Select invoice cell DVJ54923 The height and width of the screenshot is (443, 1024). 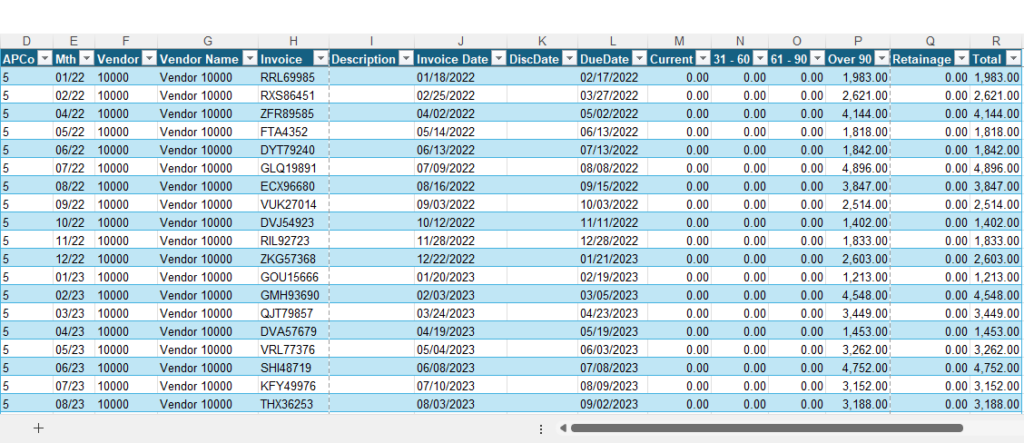point(293,223)
